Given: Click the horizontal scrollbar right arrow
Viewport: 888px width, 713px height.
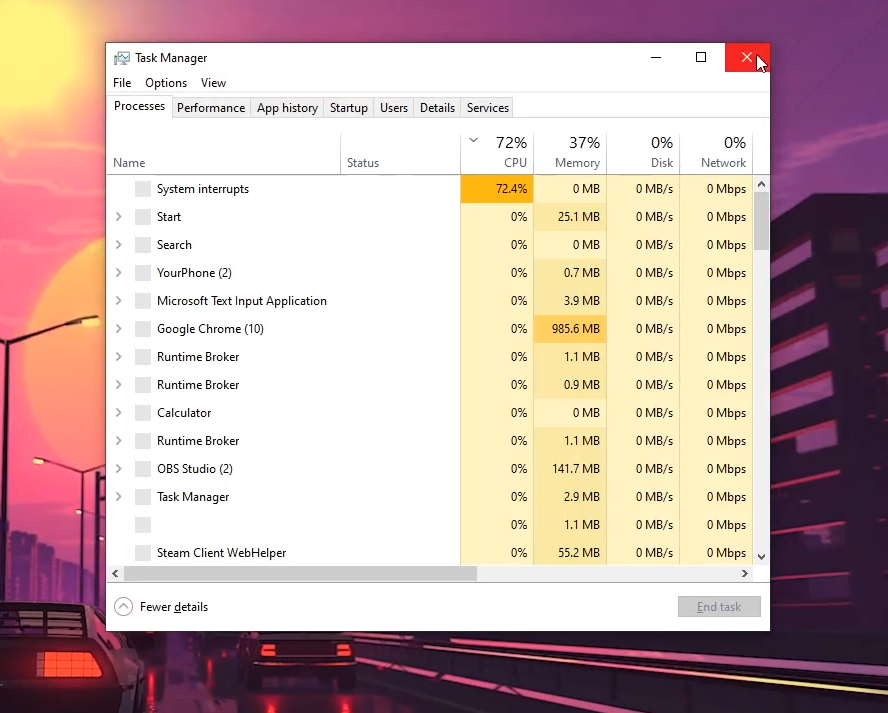Looking at the screenshot, I should [x=745, y=574].
